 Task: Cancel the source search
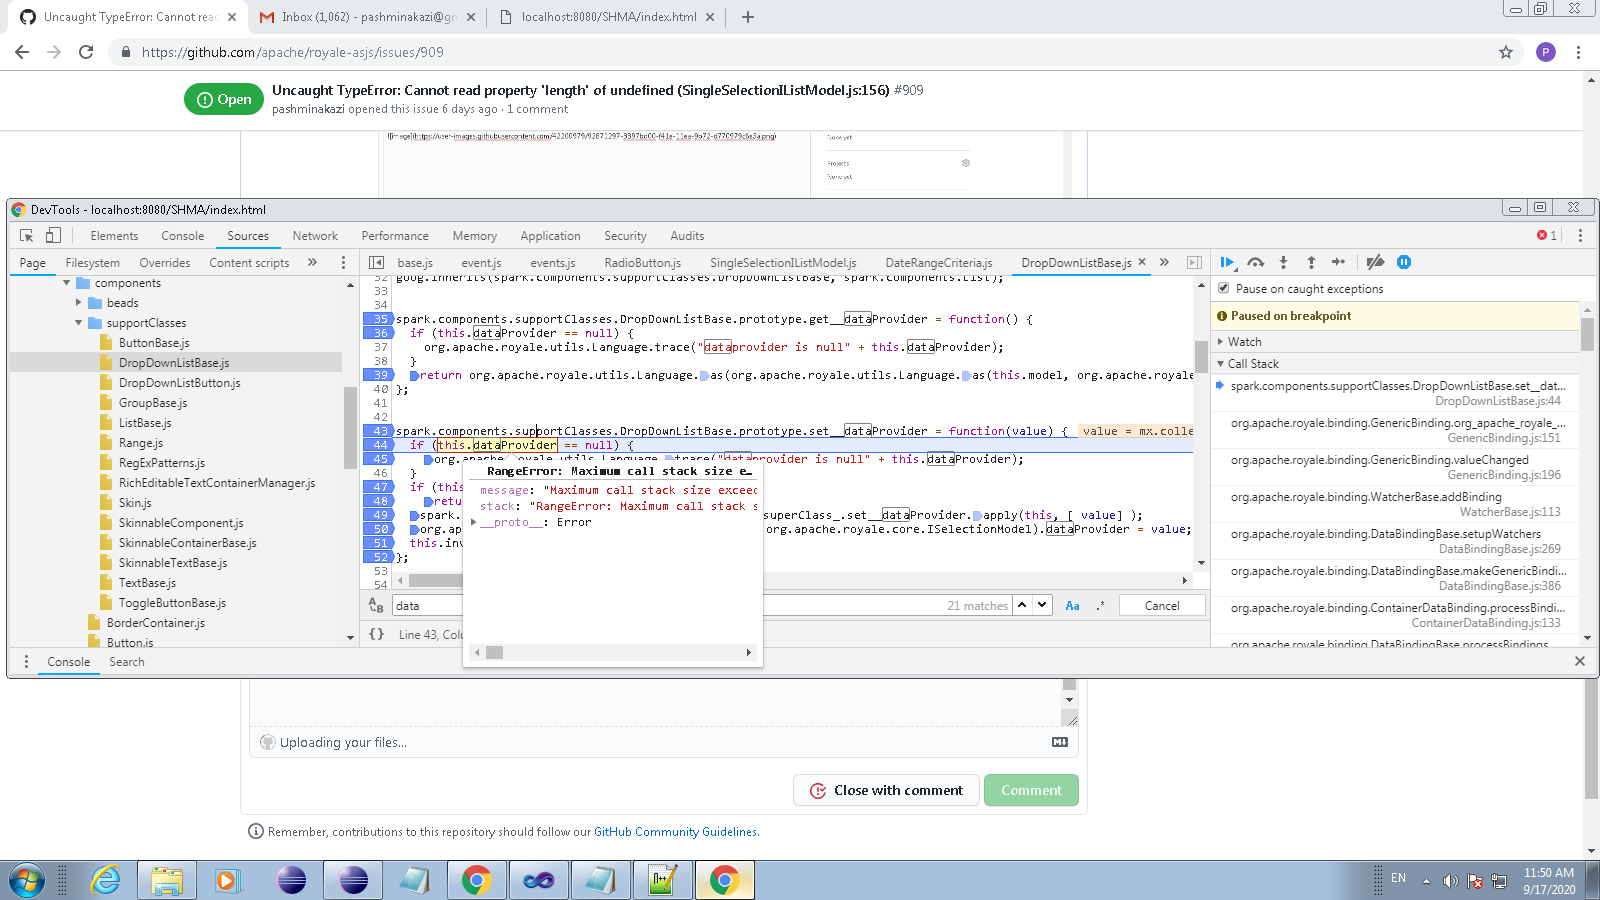pos(1162,605)
